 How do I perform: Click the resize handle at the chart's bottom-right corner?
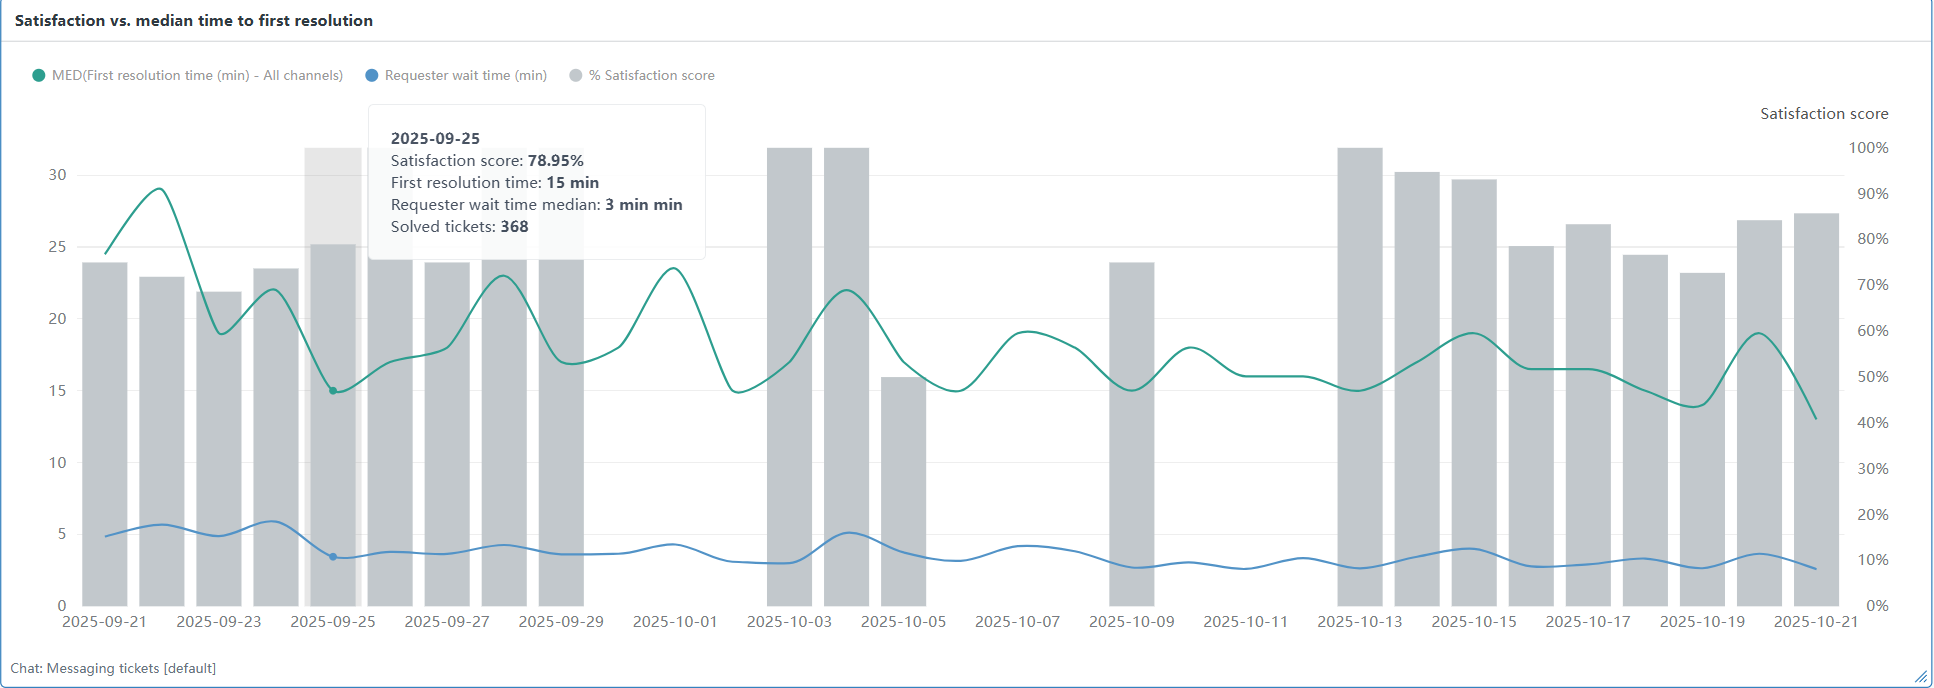click(1920, 677)
